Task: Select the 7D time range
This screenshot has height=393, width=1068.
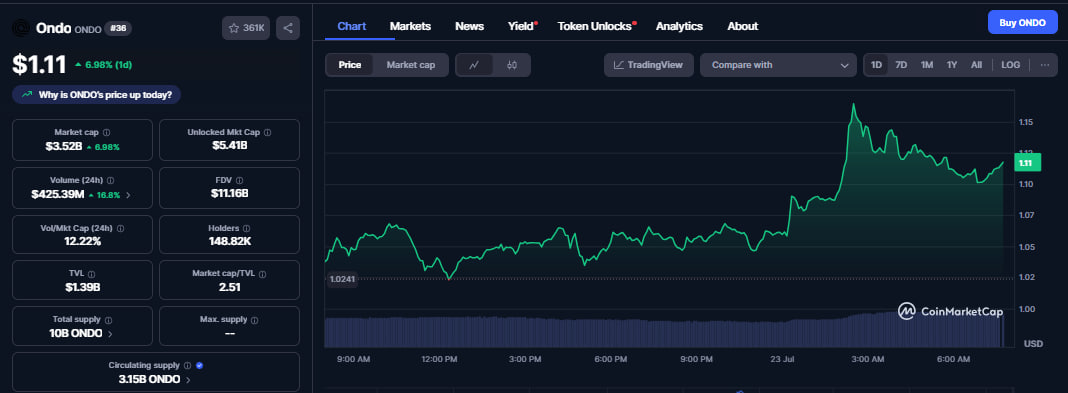Action: tap(901, 65)
